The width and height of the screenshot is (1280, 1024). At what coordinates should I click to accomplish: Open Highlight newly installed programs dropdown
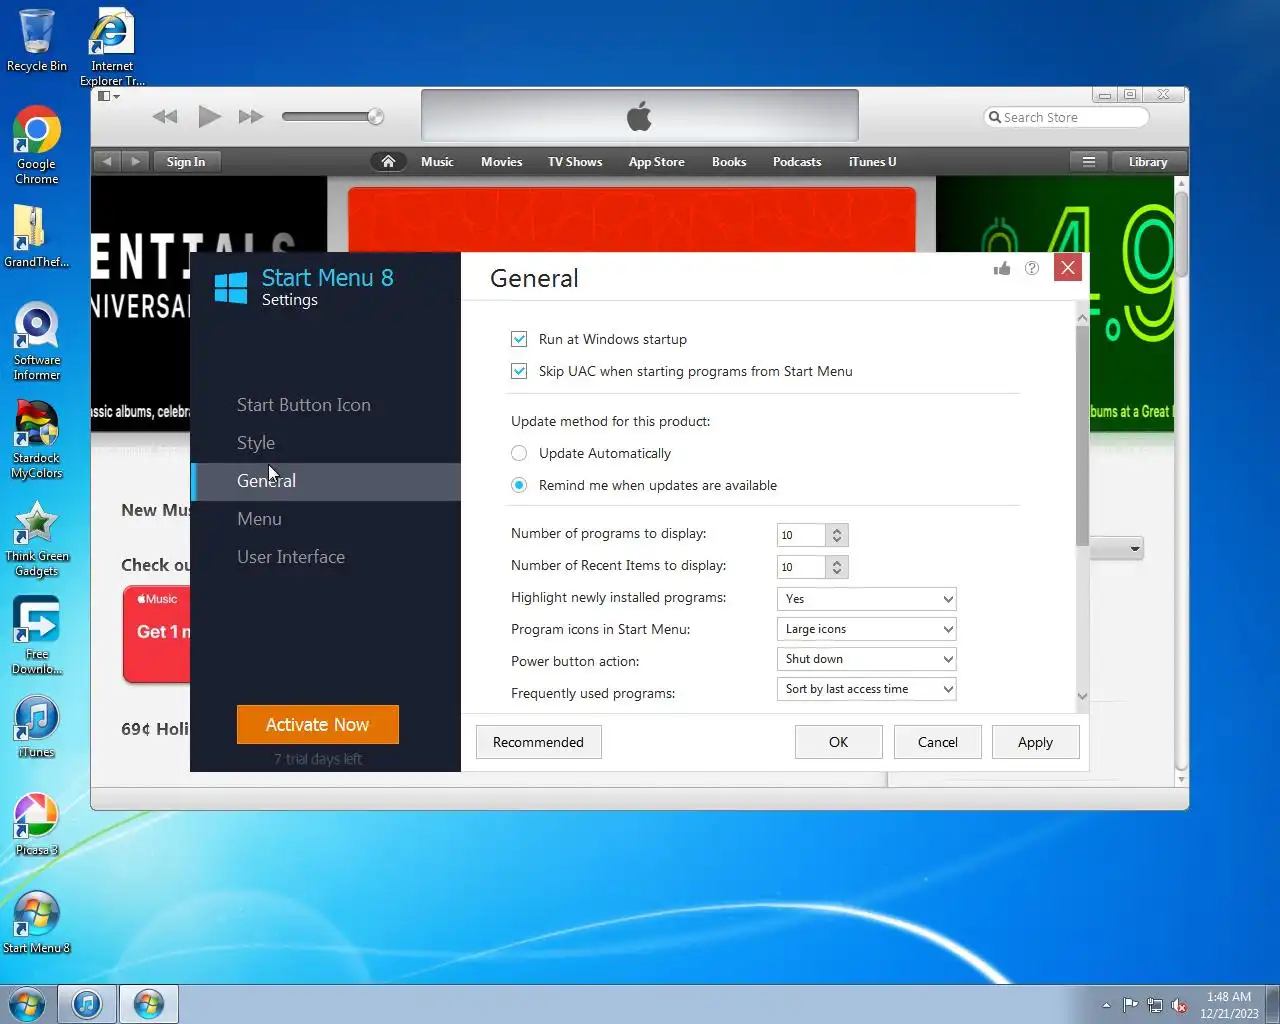coord(867,599)
